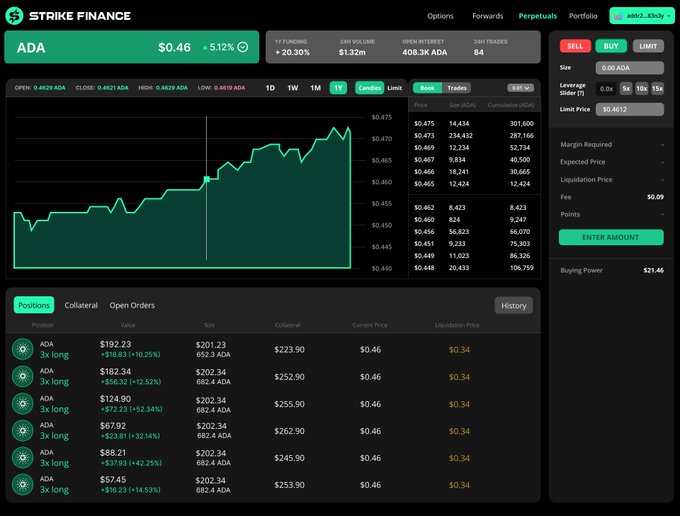Select the 1Y chart timeframe

(x=338, y=88)
